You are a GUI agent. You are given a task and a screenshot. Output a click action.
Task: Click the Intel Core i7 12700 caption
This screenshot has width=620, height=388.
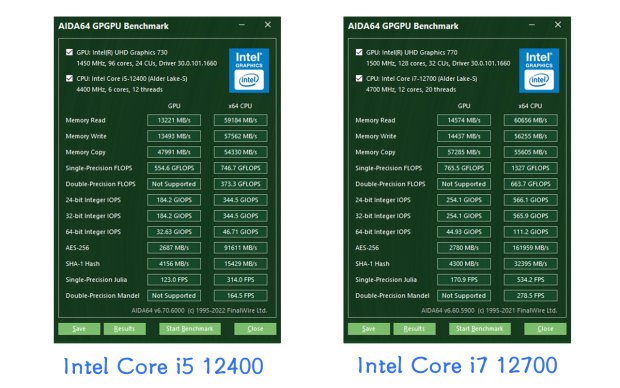pyautogui.click(x=457, y=365)
